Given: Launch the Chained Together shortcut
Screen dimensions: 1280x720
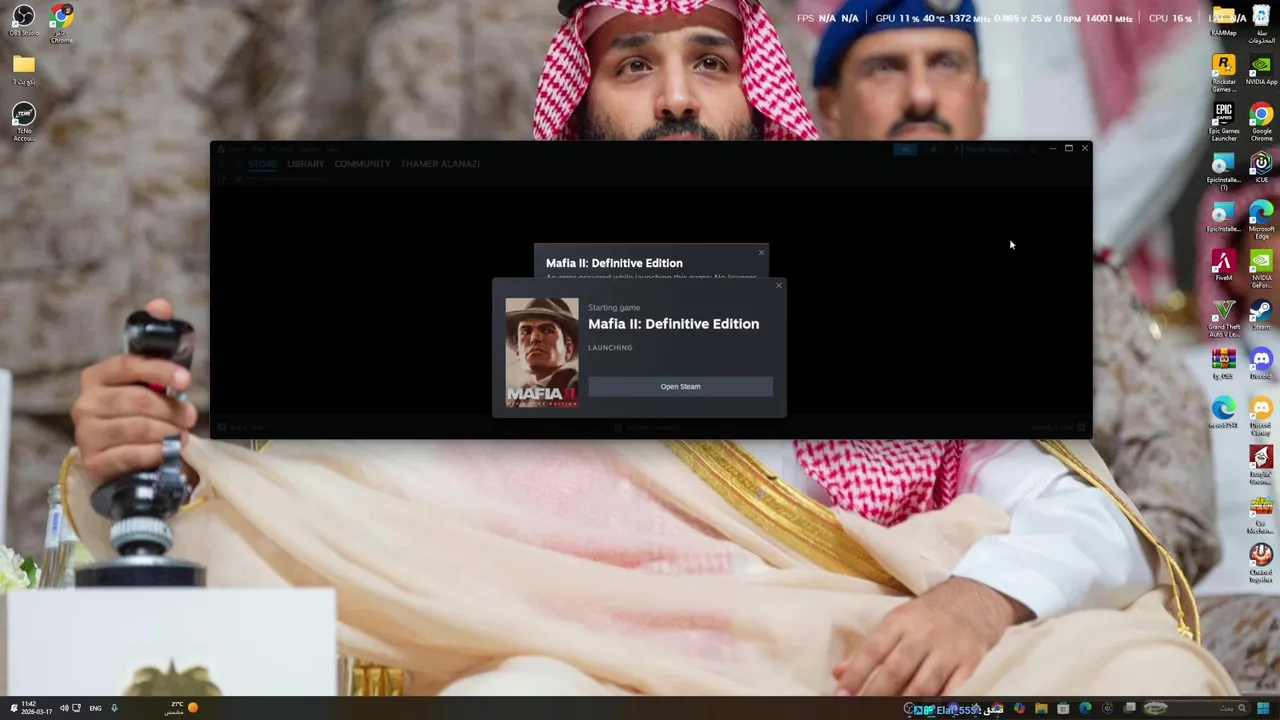Looking at the screenshot, I should coord(1261,563).
